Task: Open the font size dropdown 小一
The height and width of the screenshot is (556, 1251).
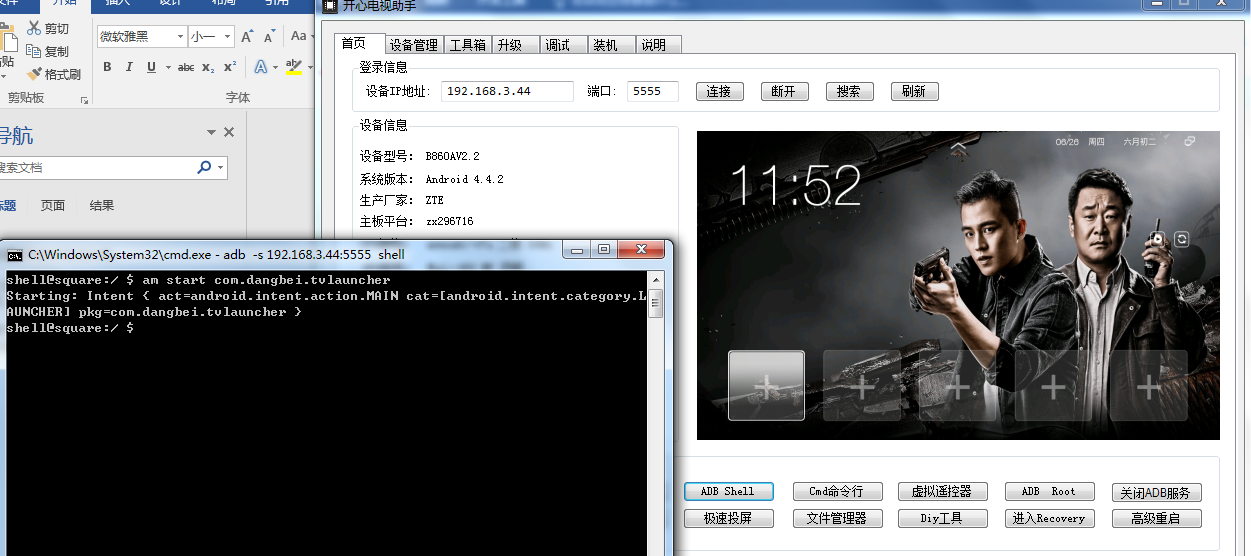Action: pos(228,37)
